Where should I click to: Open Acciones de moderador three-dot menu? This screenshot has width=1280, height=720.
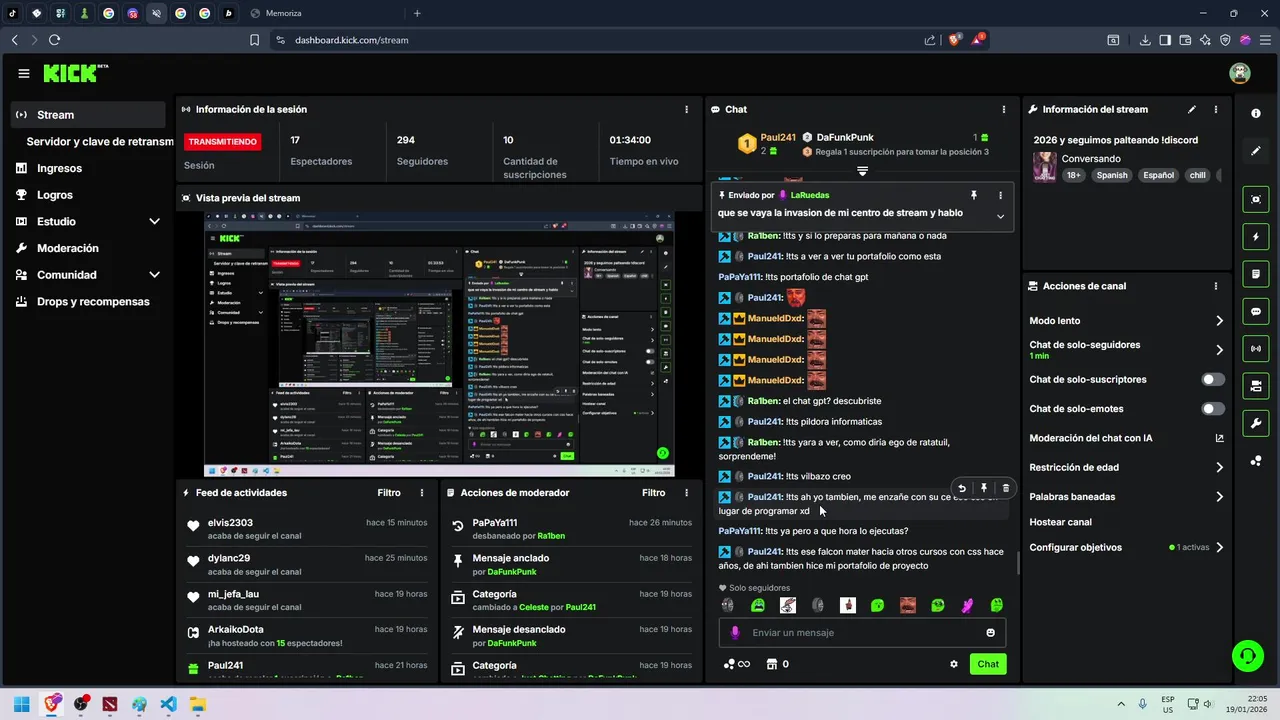(x=686, y=493)
